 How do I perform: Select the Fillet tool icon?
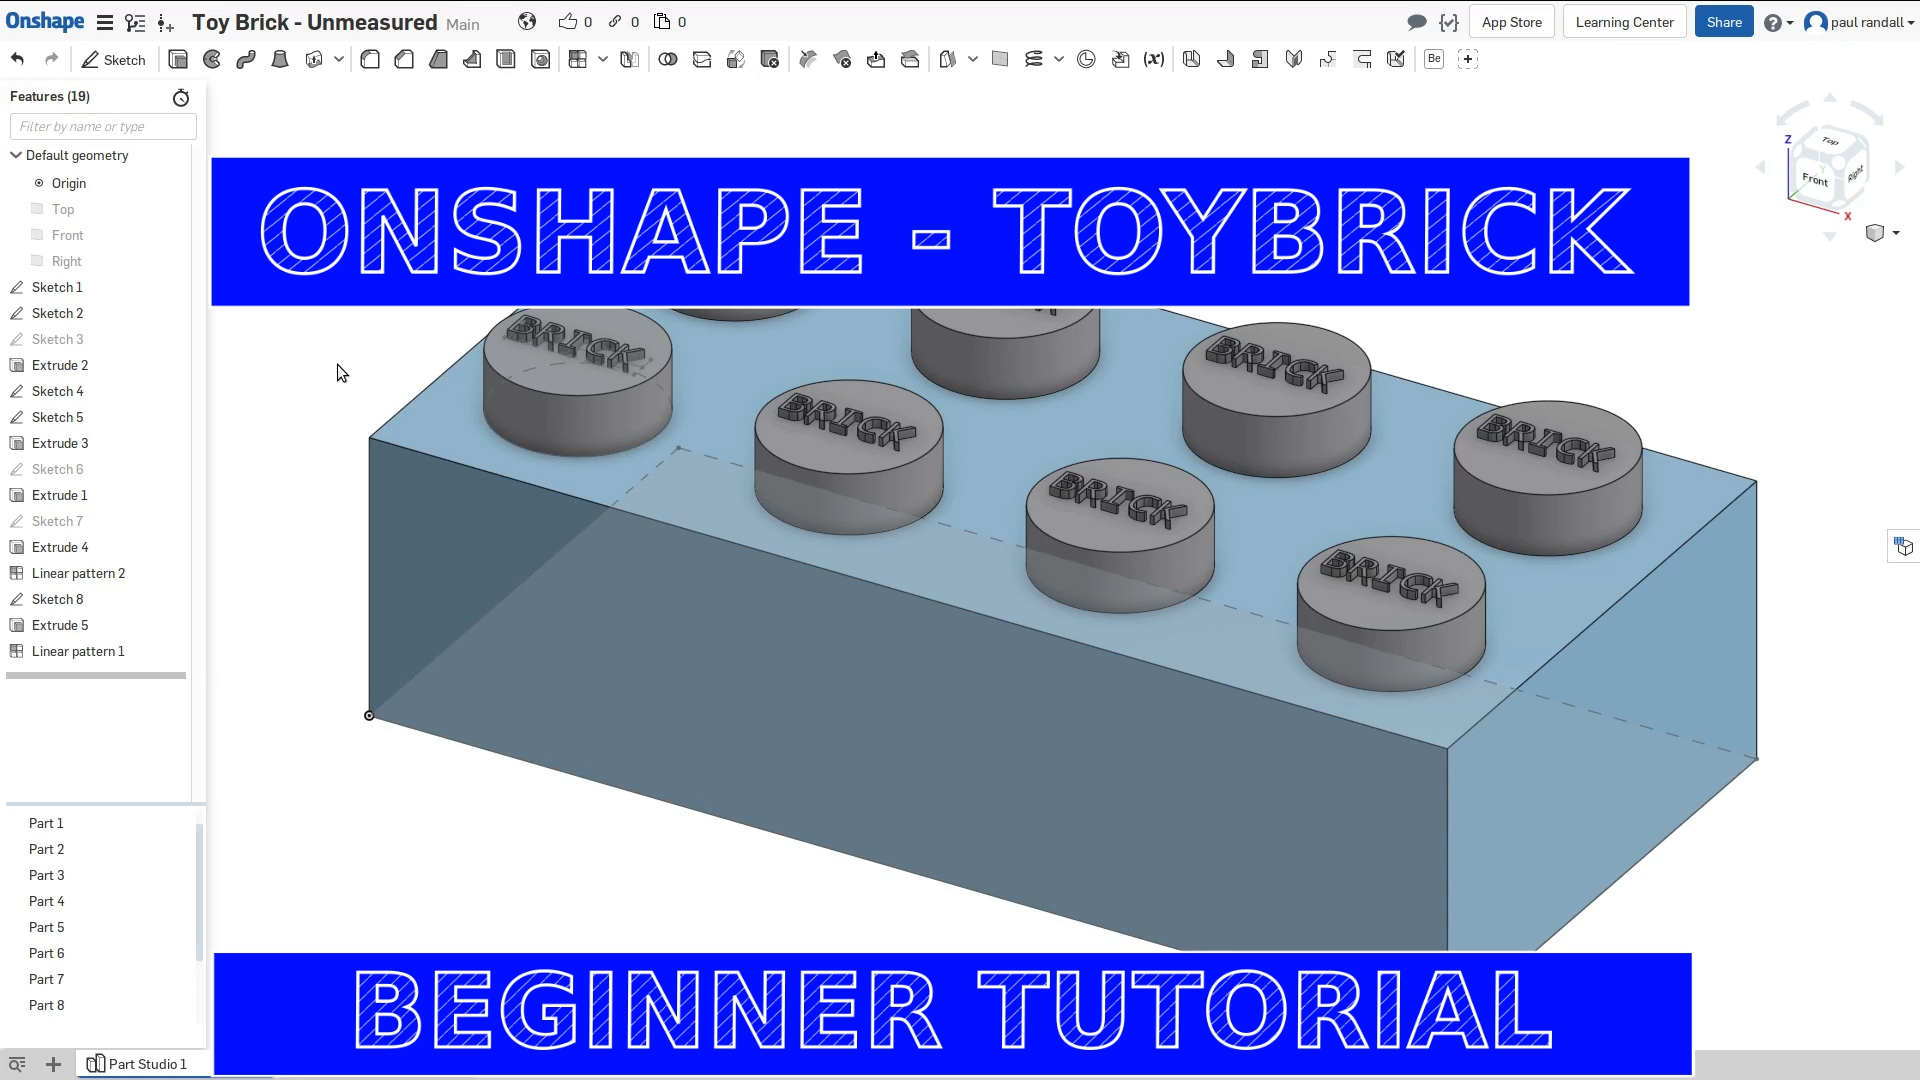click(370, 59)
